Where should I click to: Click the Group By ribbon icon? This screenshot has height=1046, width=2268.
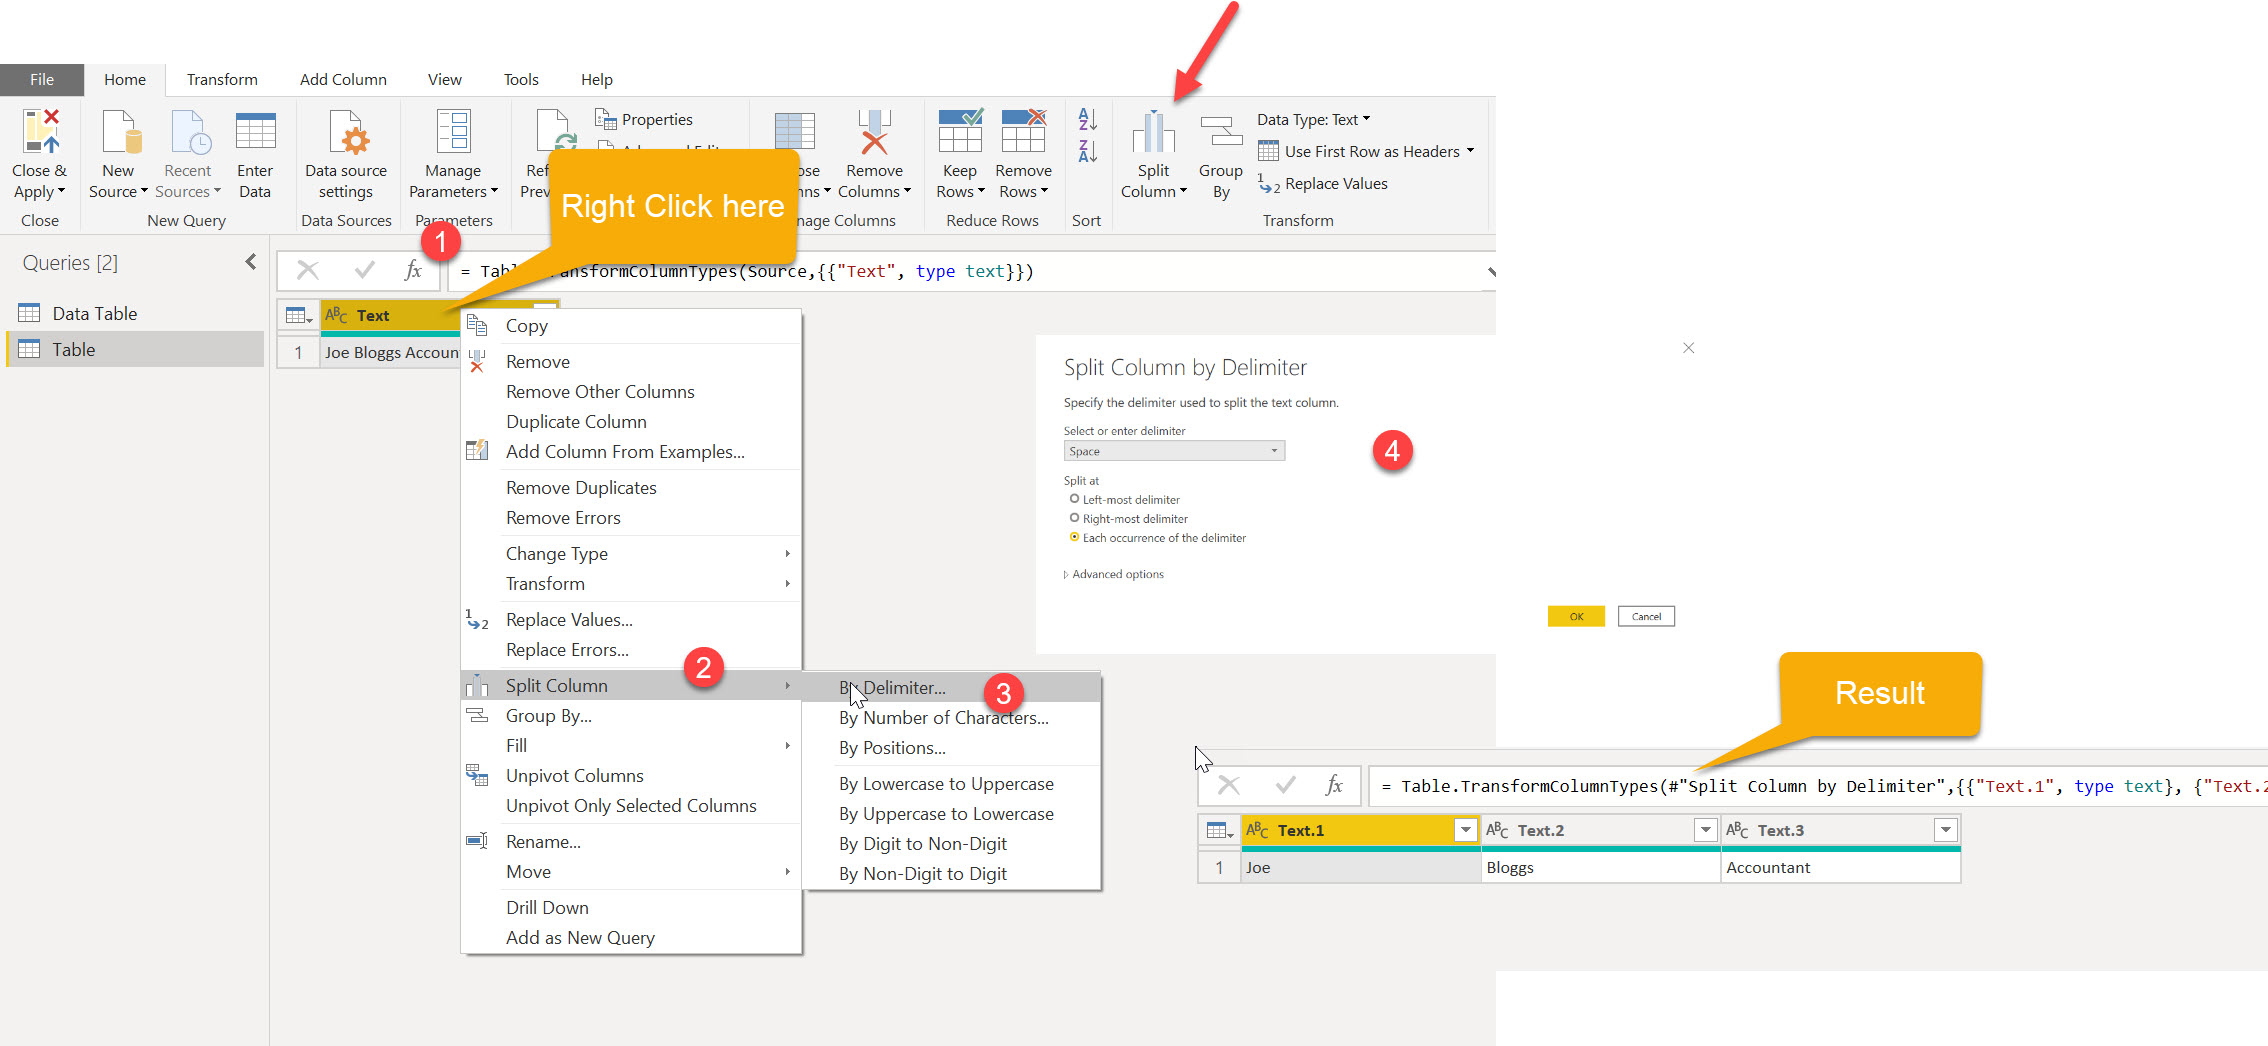pos(1221,132)
